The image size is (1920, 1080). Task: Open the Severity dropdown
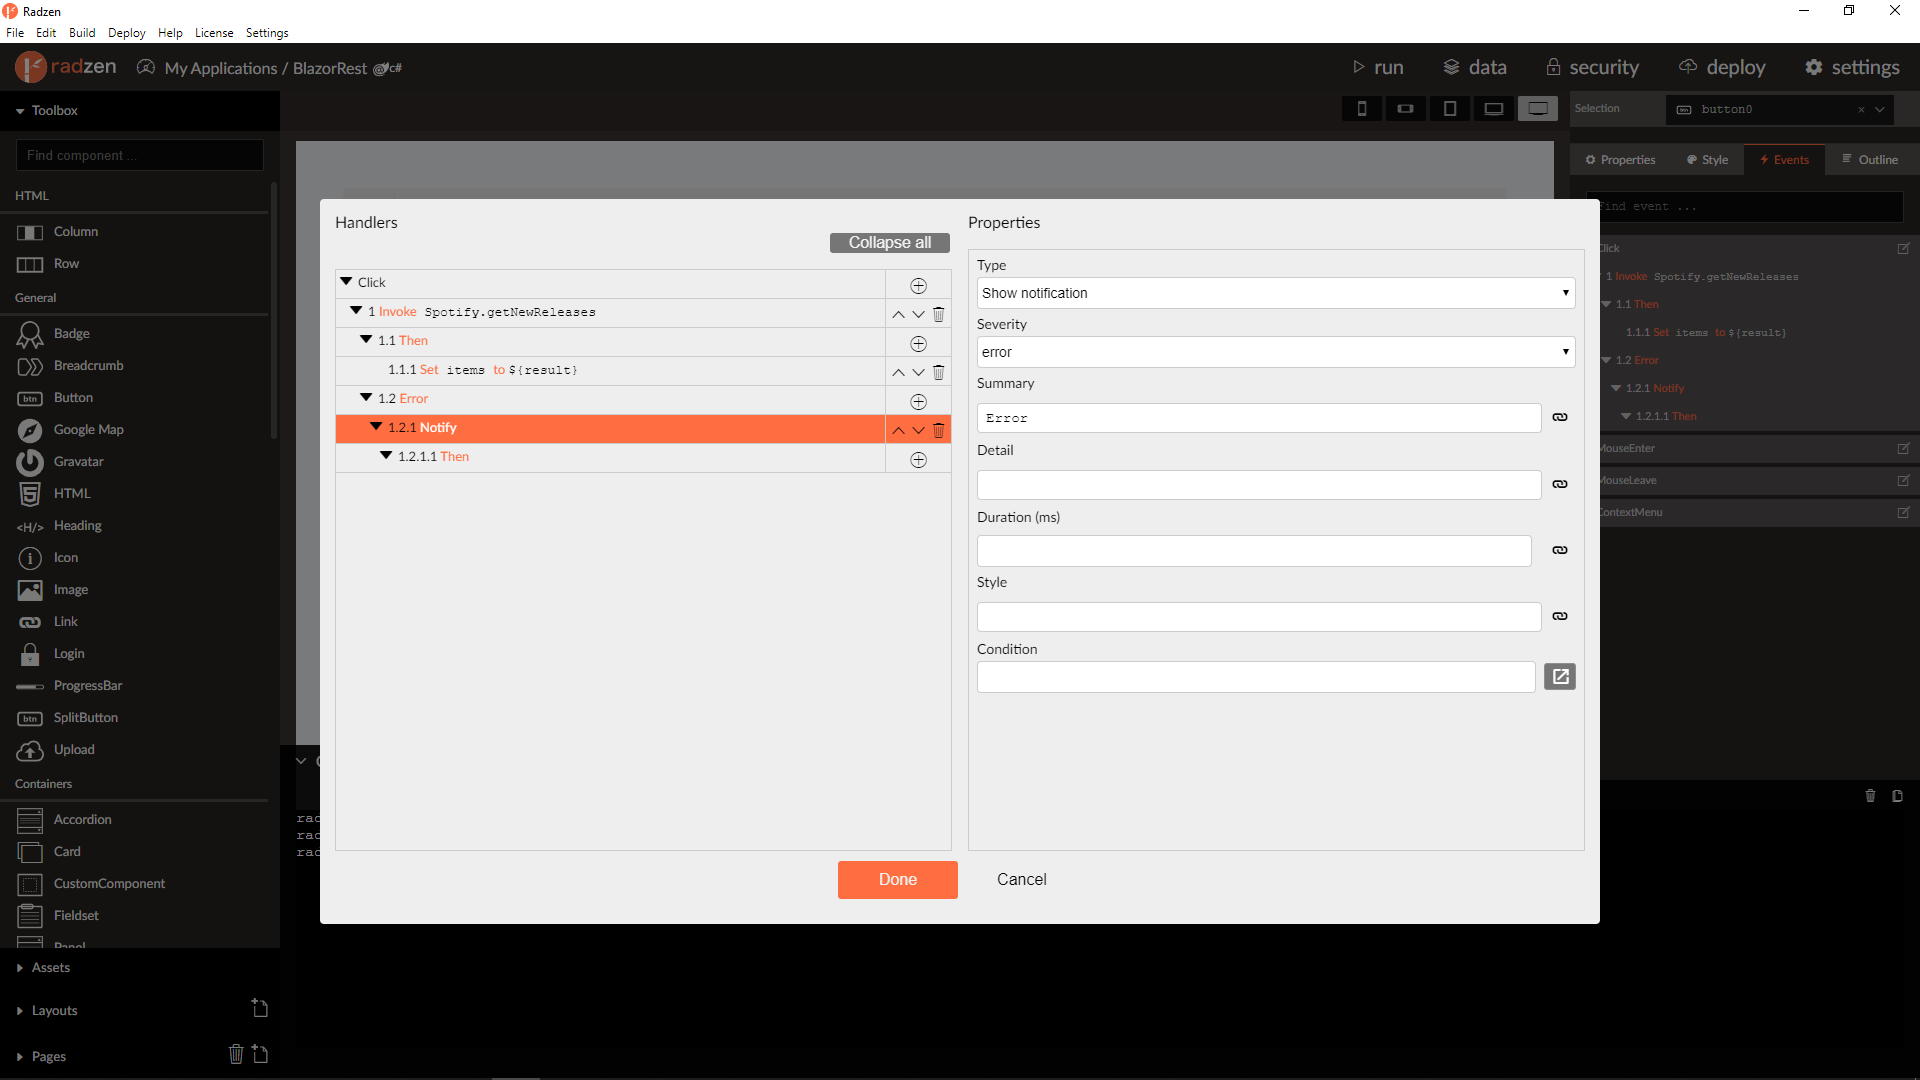pyautogui.click(x=1275, y=352)
